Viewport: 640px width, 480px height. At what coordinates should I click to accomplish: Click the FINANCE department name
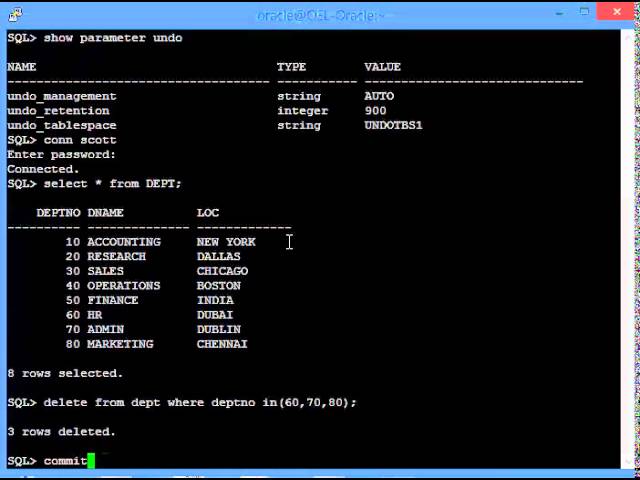click(113, 300)
